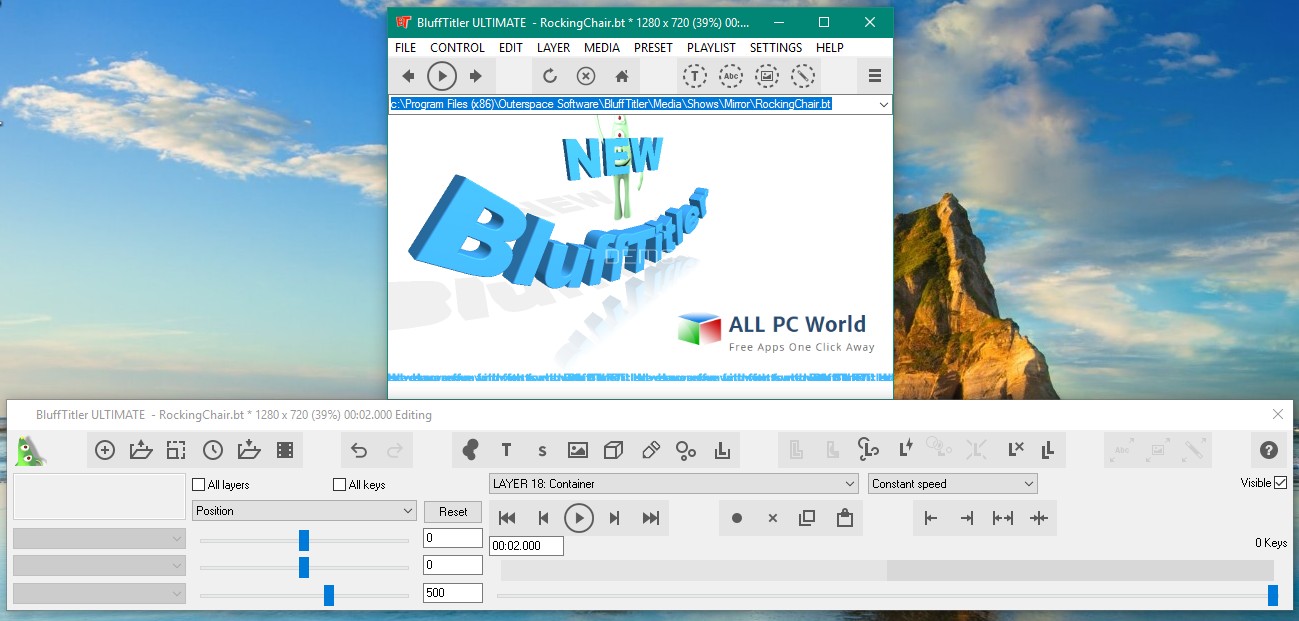Viewport: 1299px width, 621px height.
Task: Click the circles particle layer icon
Action: (x=686, y=450)
